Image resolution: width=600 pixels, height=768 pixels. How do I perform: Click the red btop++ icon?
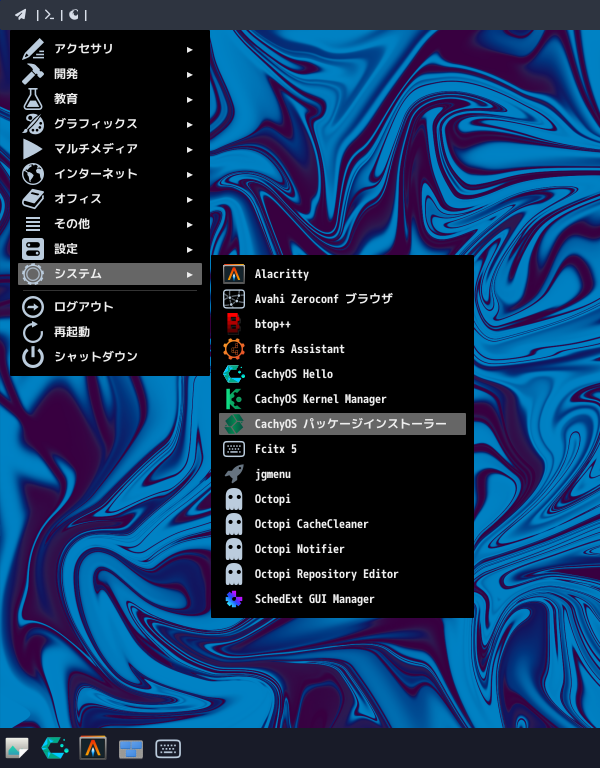point(234,324)
